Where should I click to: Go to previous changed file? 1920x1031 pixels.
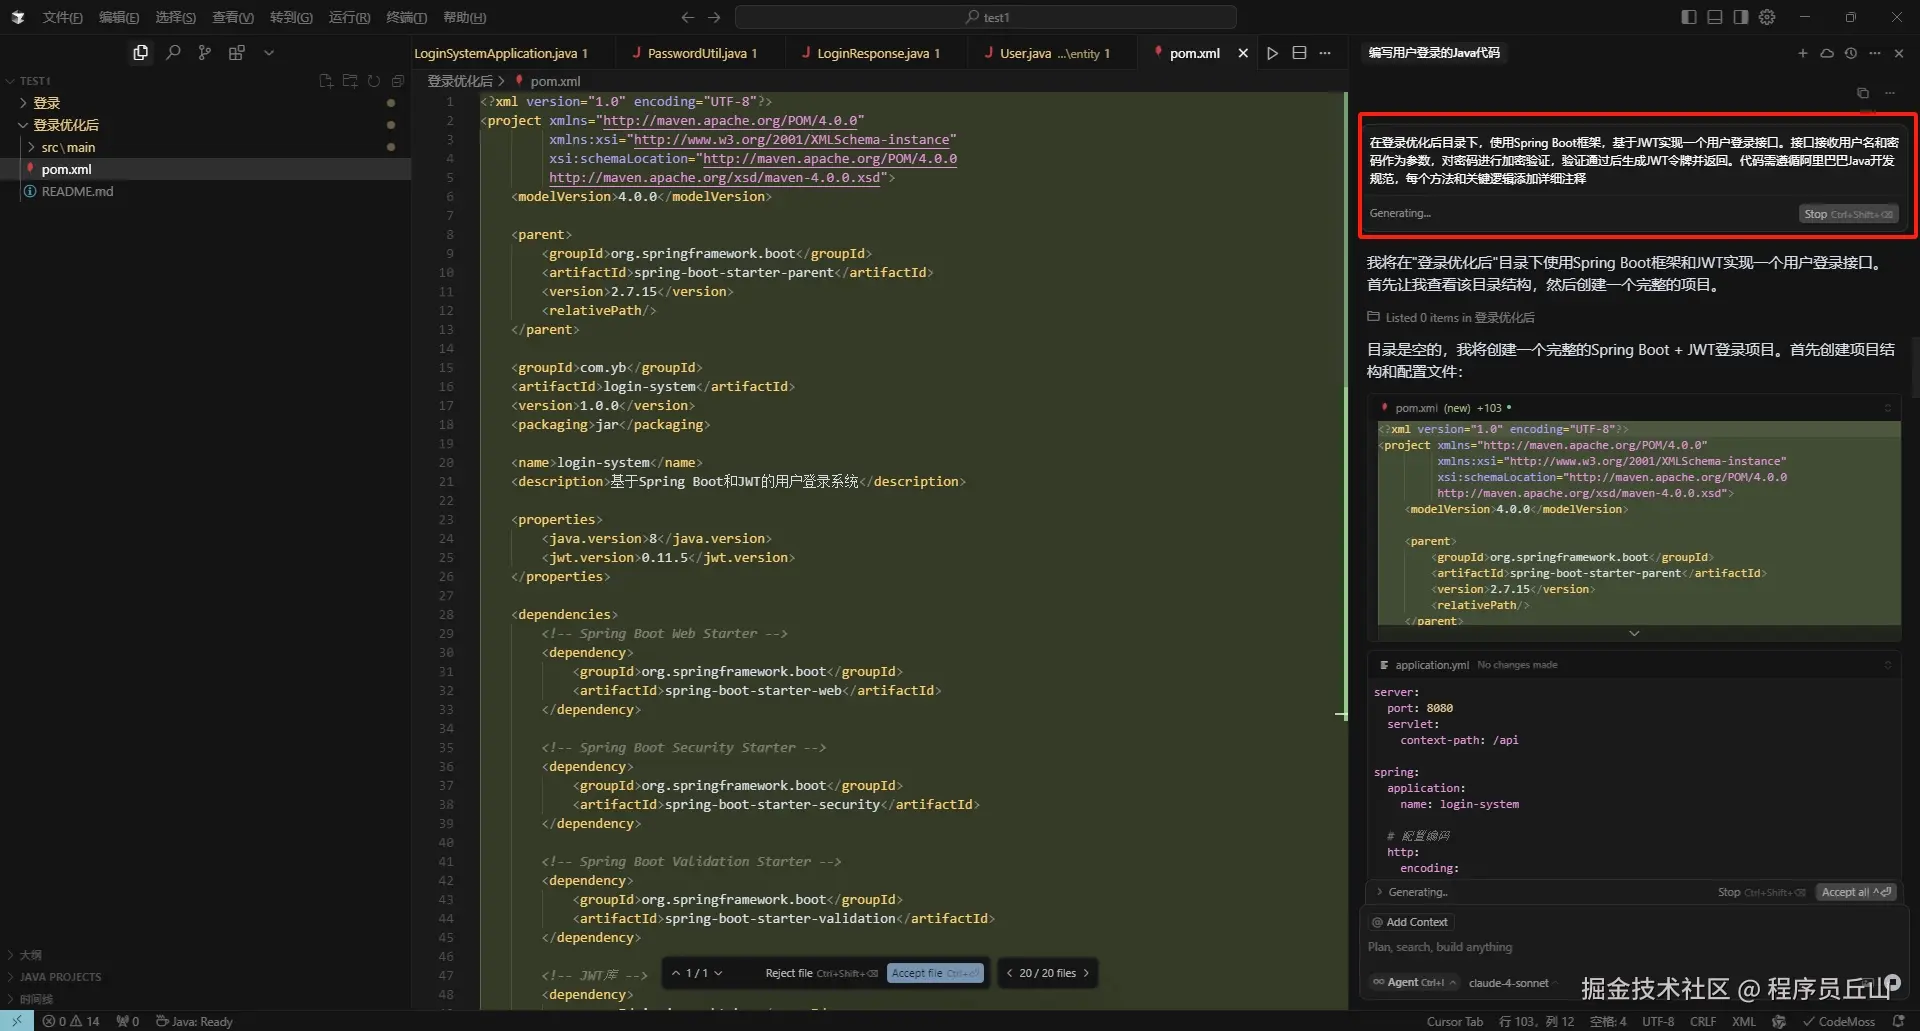[1009, 973]
